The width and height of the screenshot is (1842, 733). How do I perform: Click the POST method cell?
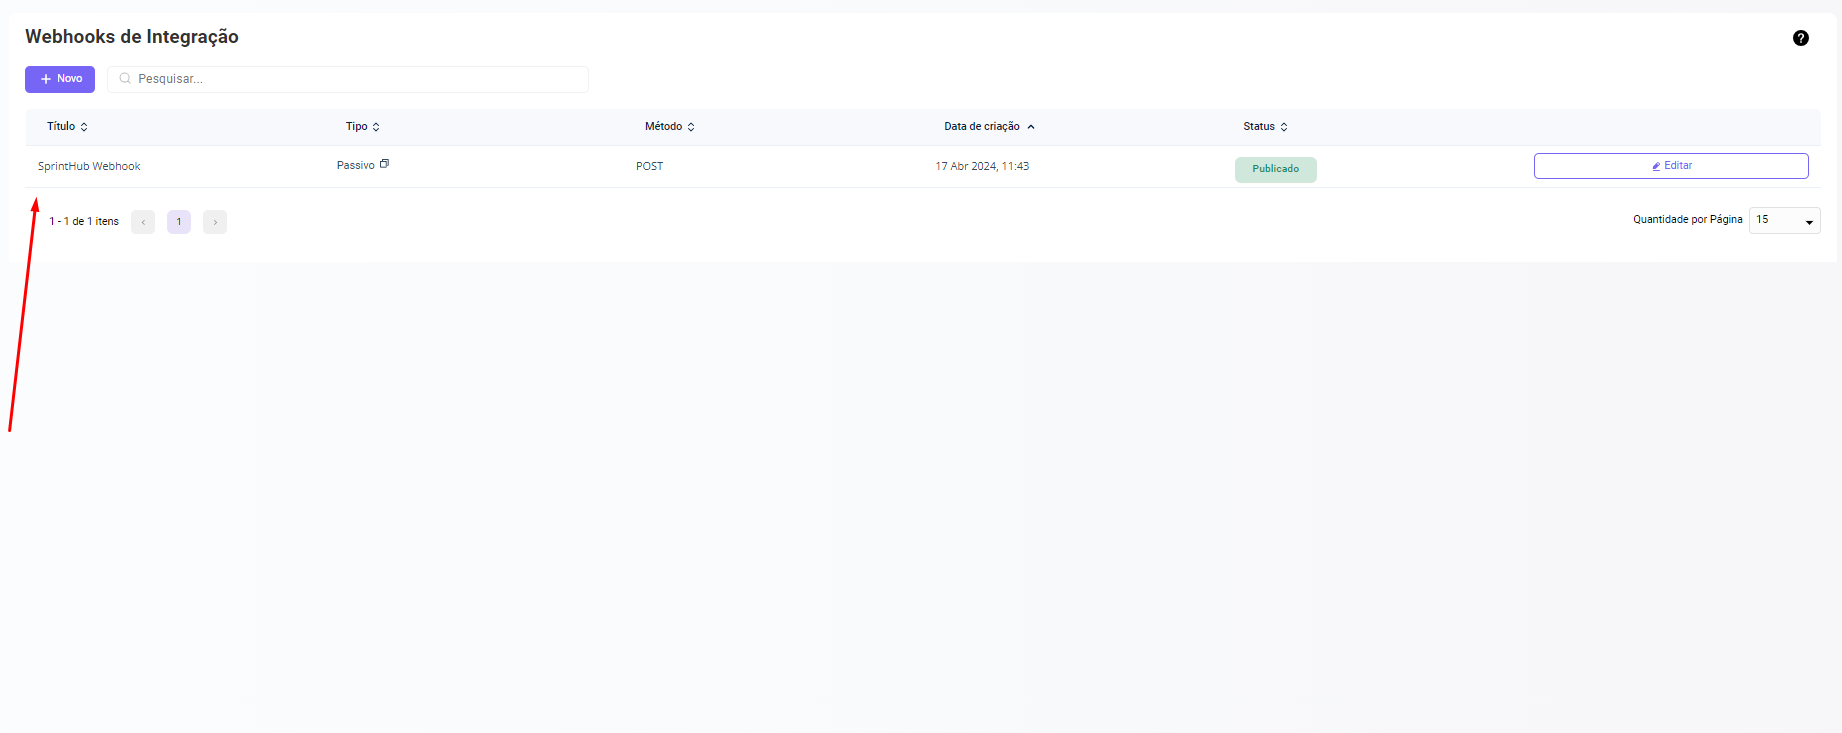tap(649, 167)
